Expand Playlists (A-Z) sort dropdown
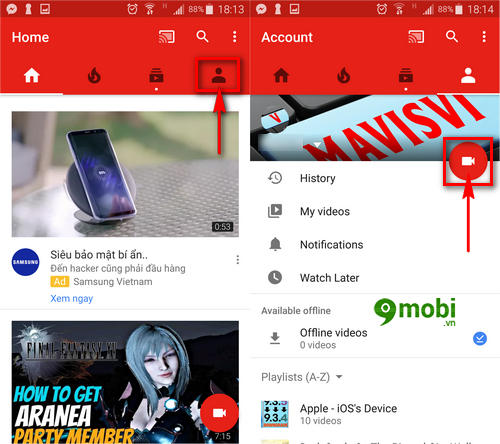 coord(302,377)
